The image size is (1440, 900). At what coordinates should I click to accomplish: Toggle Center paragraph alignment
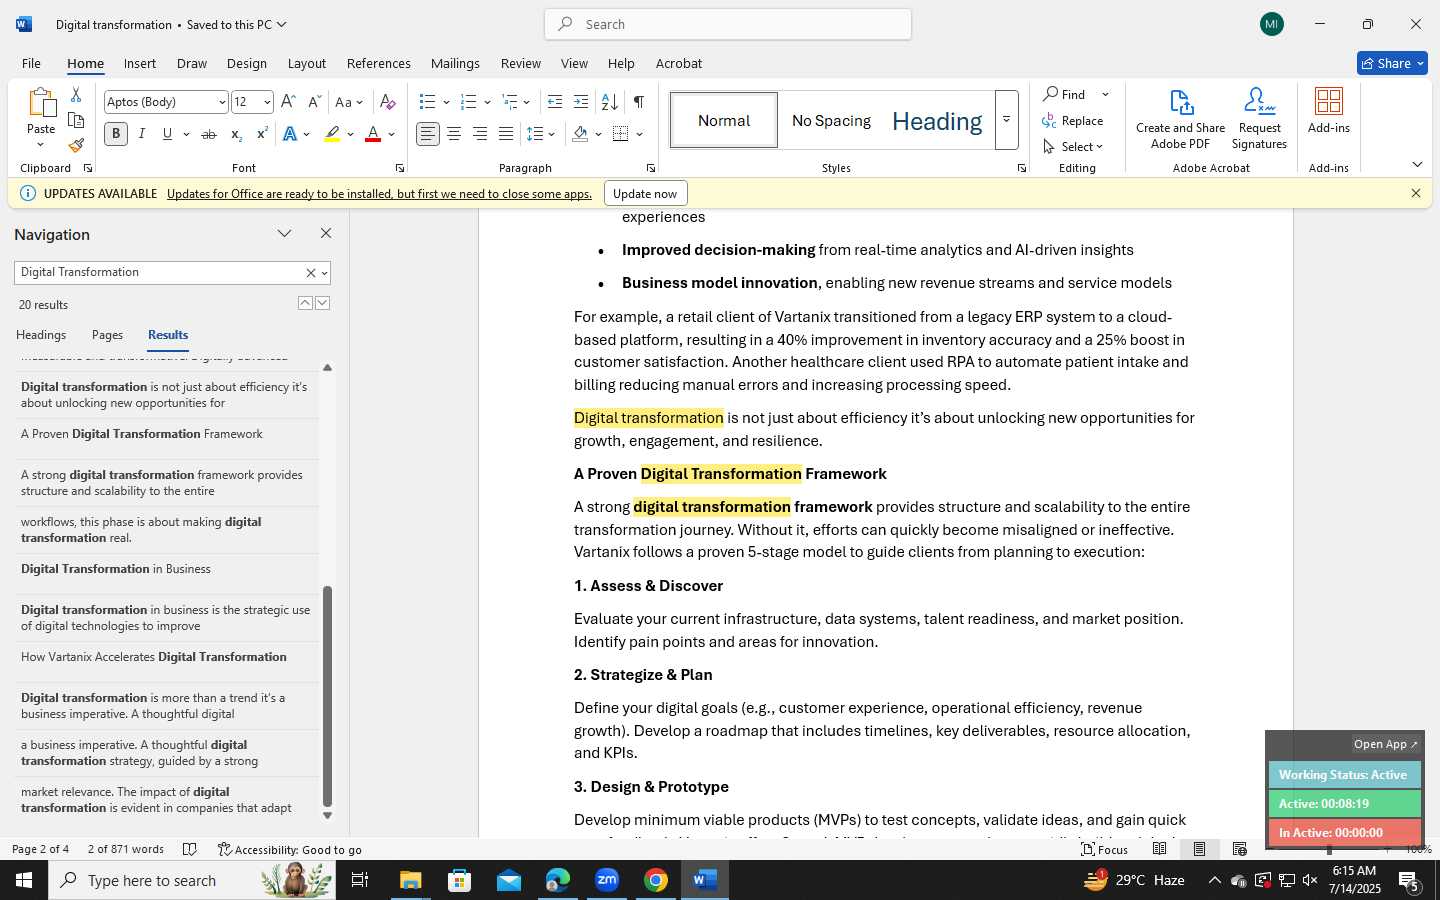[x=454, y=134]
